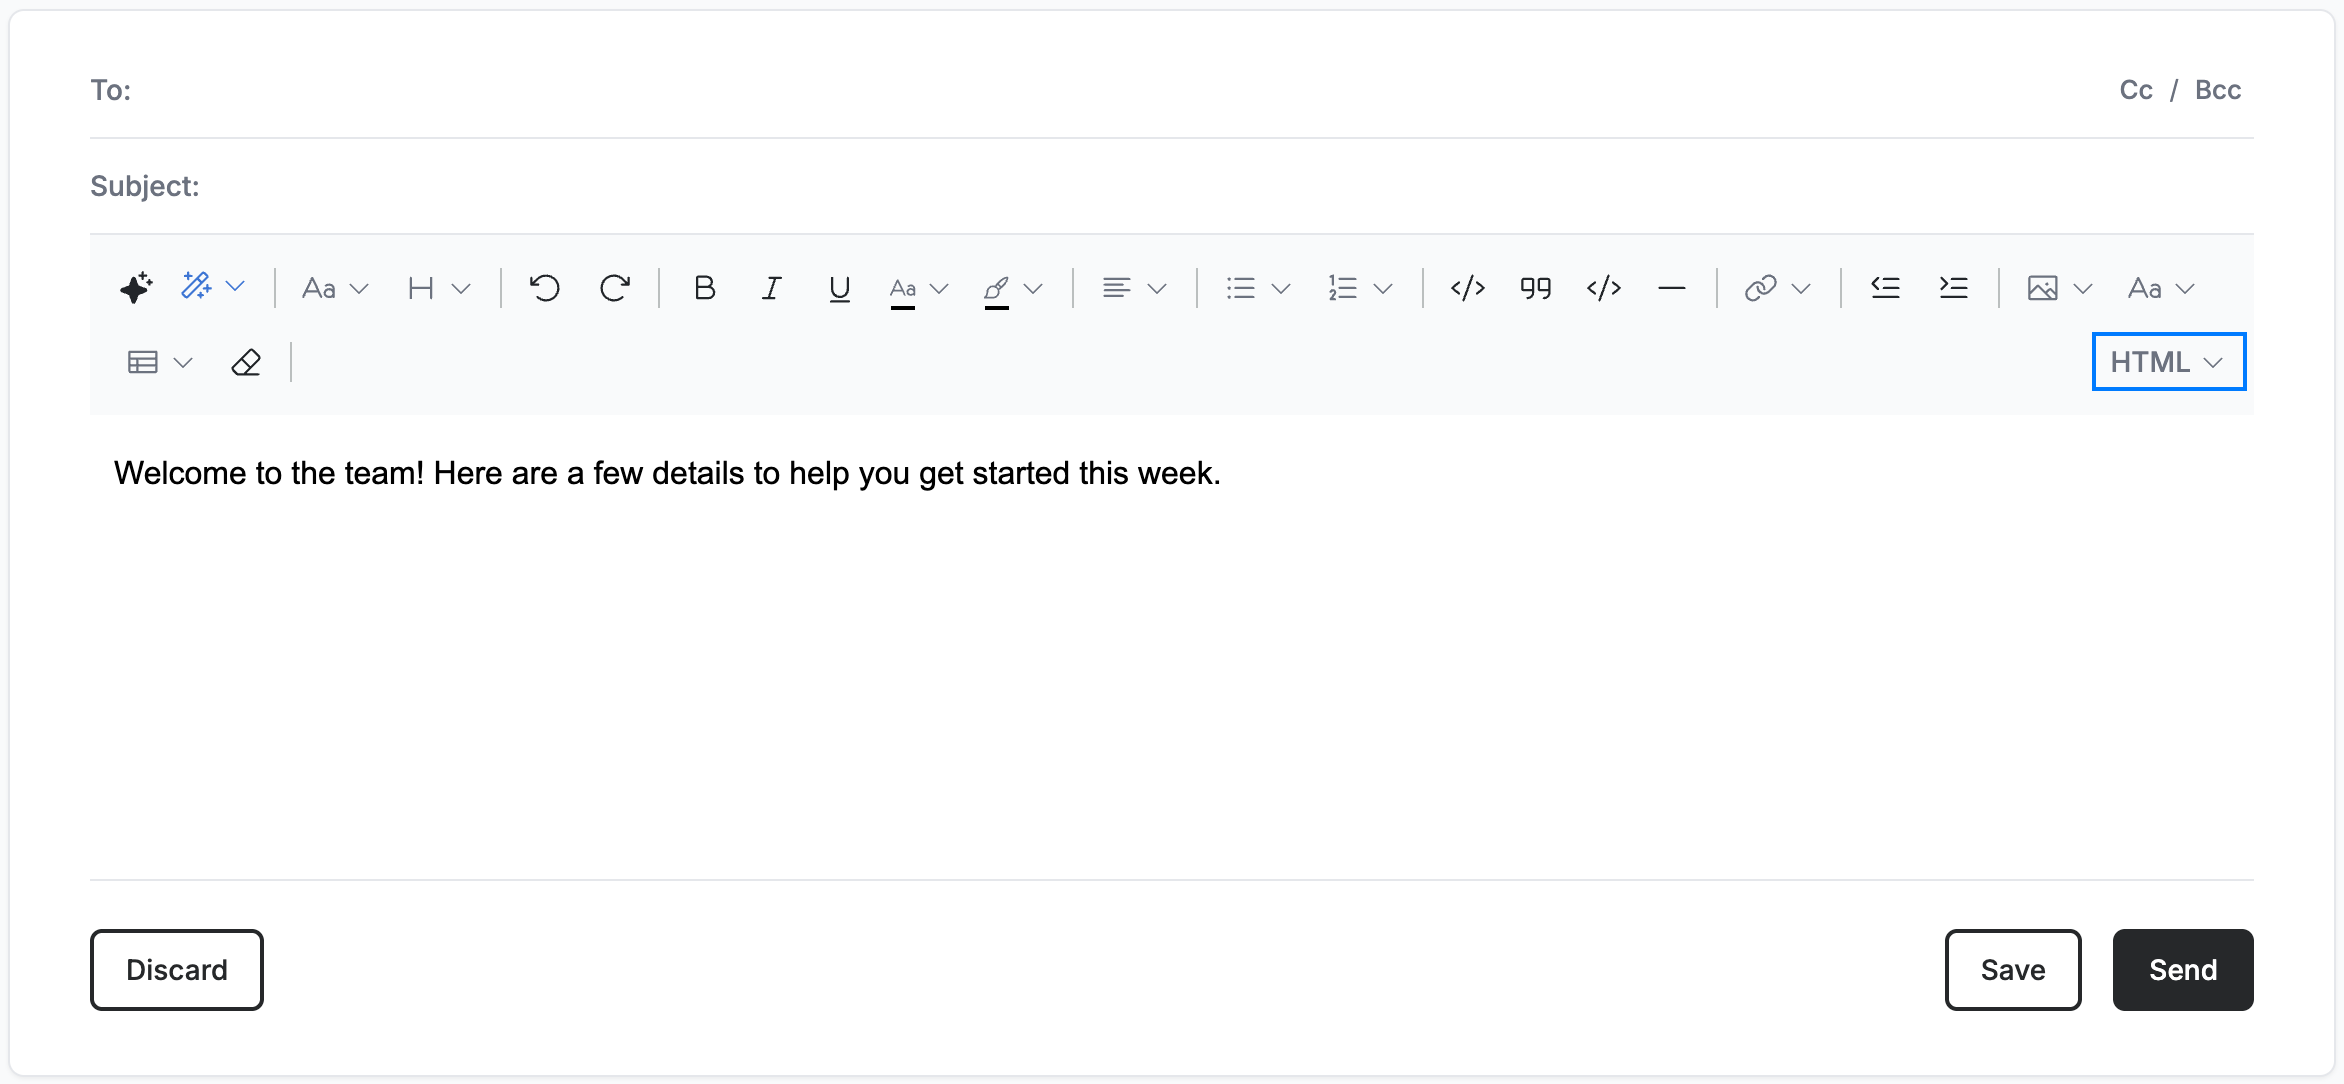Insert a blockquote with the quote icon
The width and height of the screenshot is (2344, 1084).
[1535, 288]
